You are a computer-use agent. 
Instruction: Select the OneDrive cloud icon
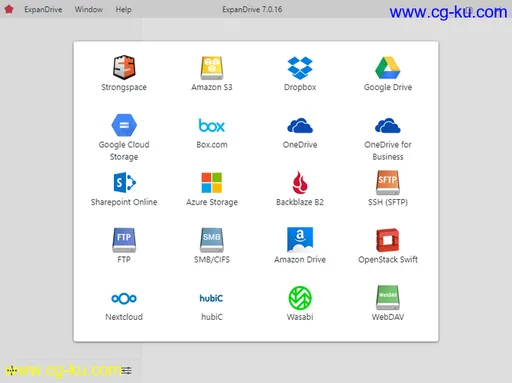(300, 125)
